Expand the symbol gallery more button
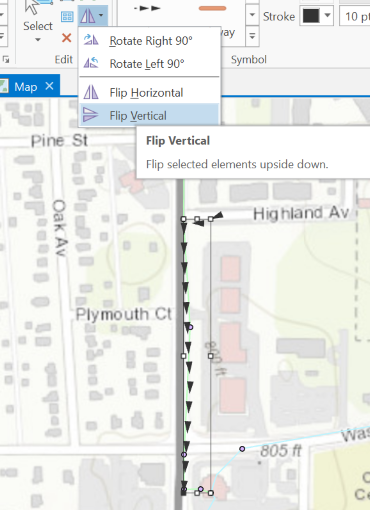370x510 pixels. (x=252, y=36)
